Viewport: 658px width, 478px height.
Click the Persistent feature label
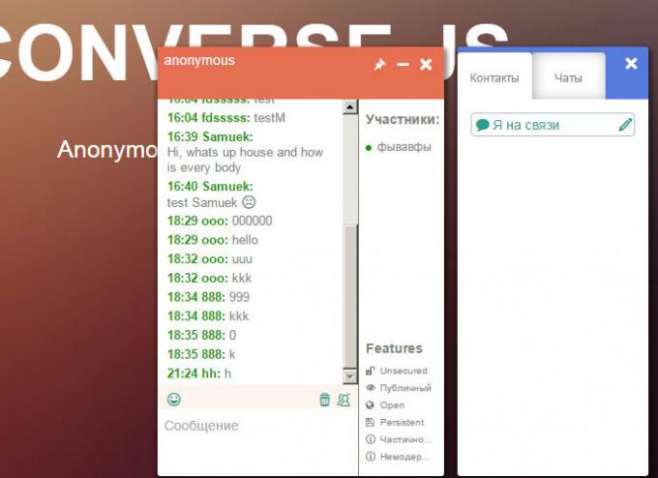(x=402, y=423)
